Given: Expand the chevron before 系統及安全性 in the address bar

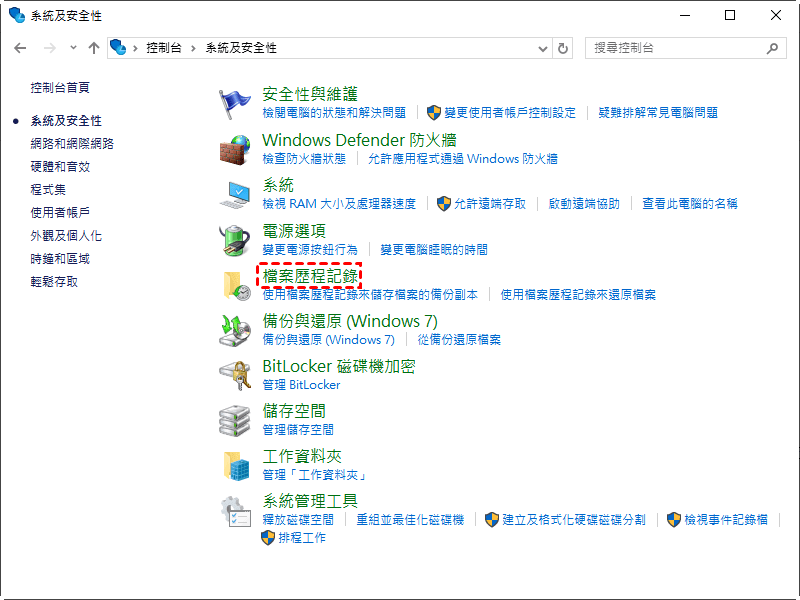Looking at the screenshot, I should tap(193, 48).
